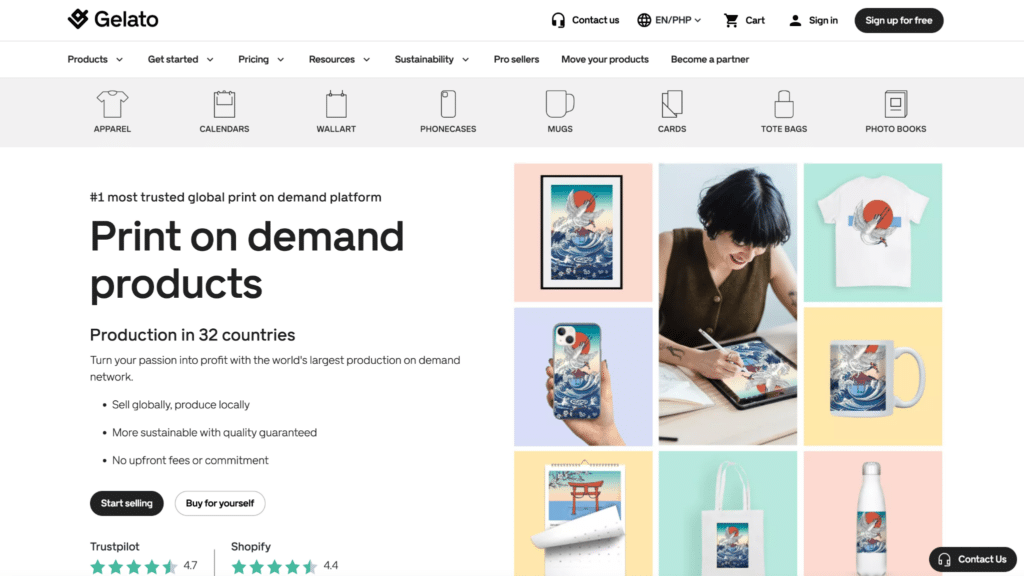Expand the Get started dropdown chevron
This screenshot has width=1024, height=576.
click(210, 59)
